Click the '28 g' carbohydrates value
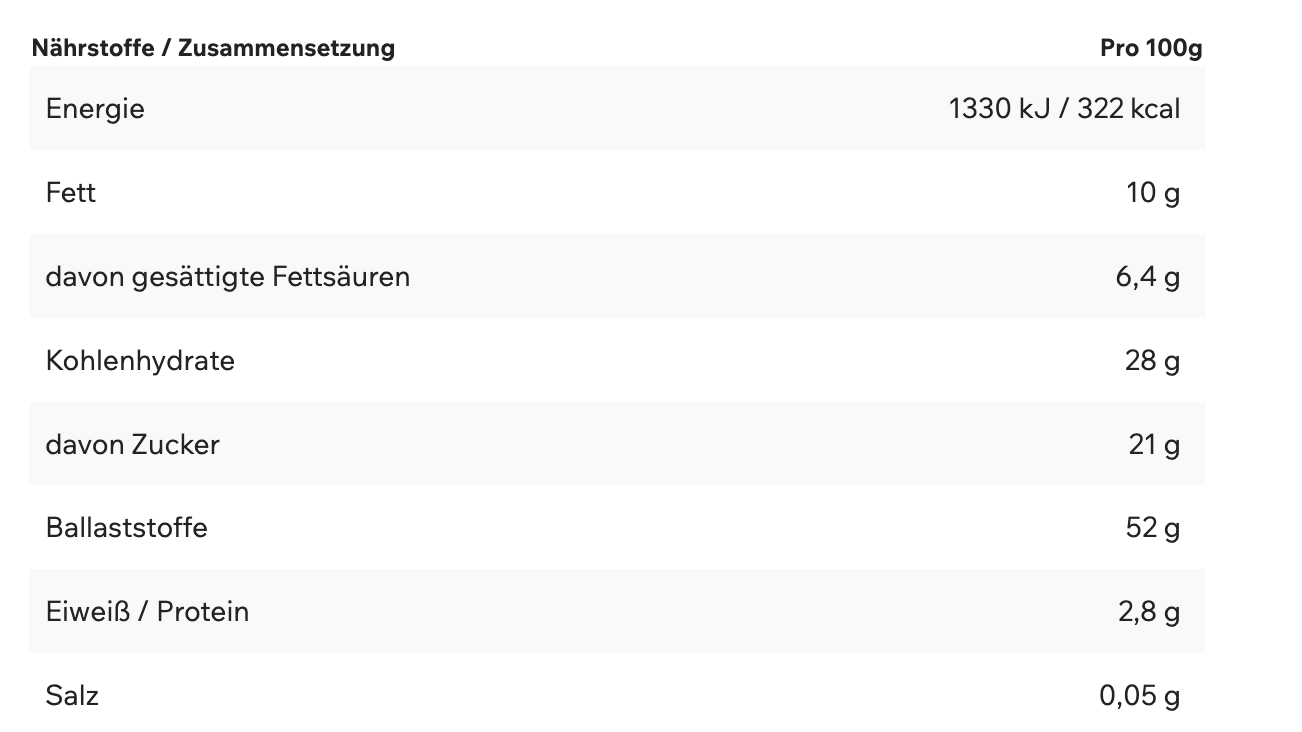This screenshot has width=1302, height=732. (1152, 360)
